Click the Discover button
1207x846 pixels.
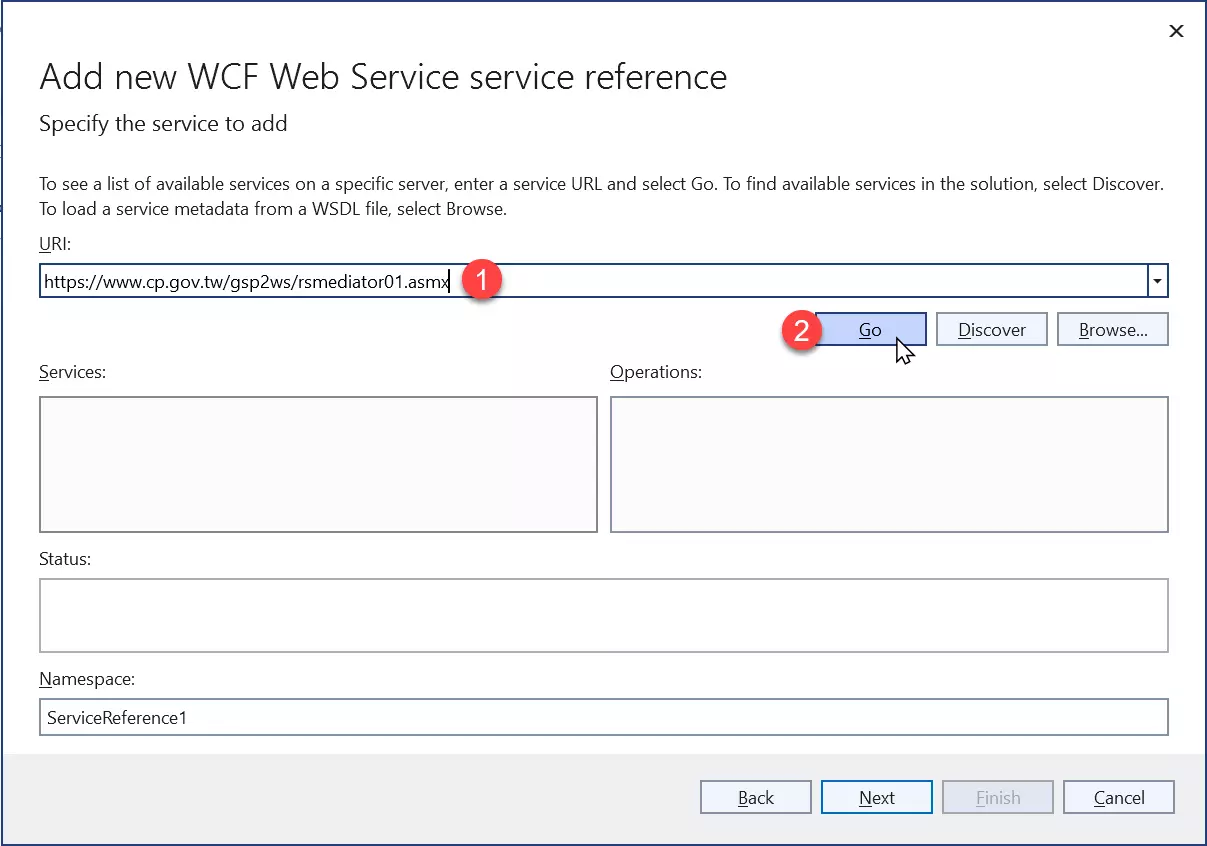tap(992, 330)
